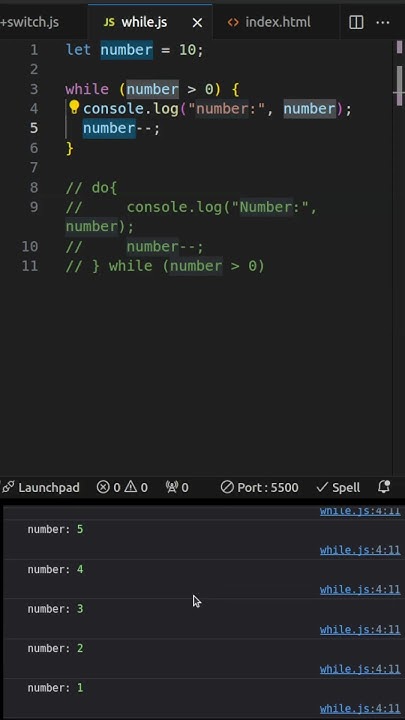Place the cursor on line number 5

click(34, 128)
